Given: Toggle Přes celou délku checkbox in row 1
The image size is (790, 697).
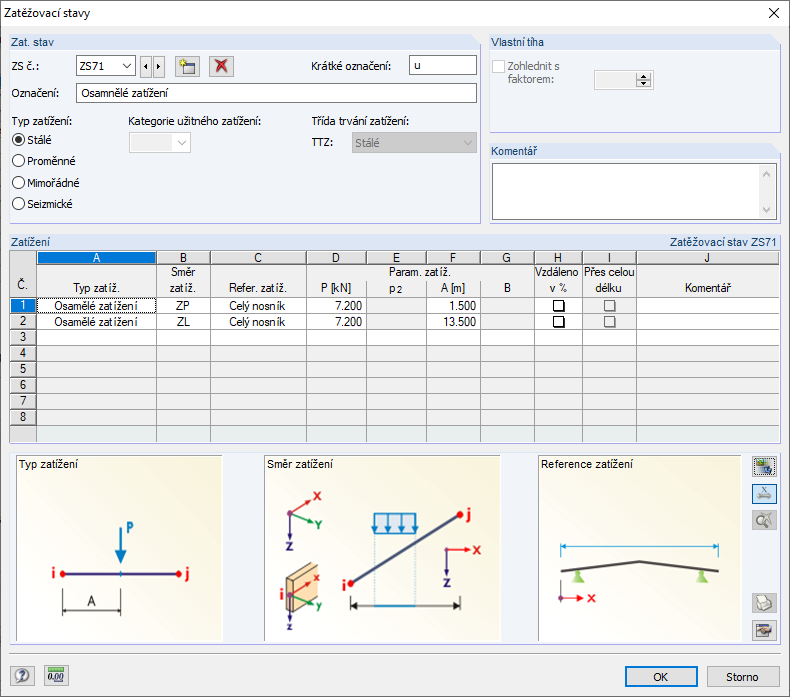Looking at the screenshot, I should click(609, 305).
